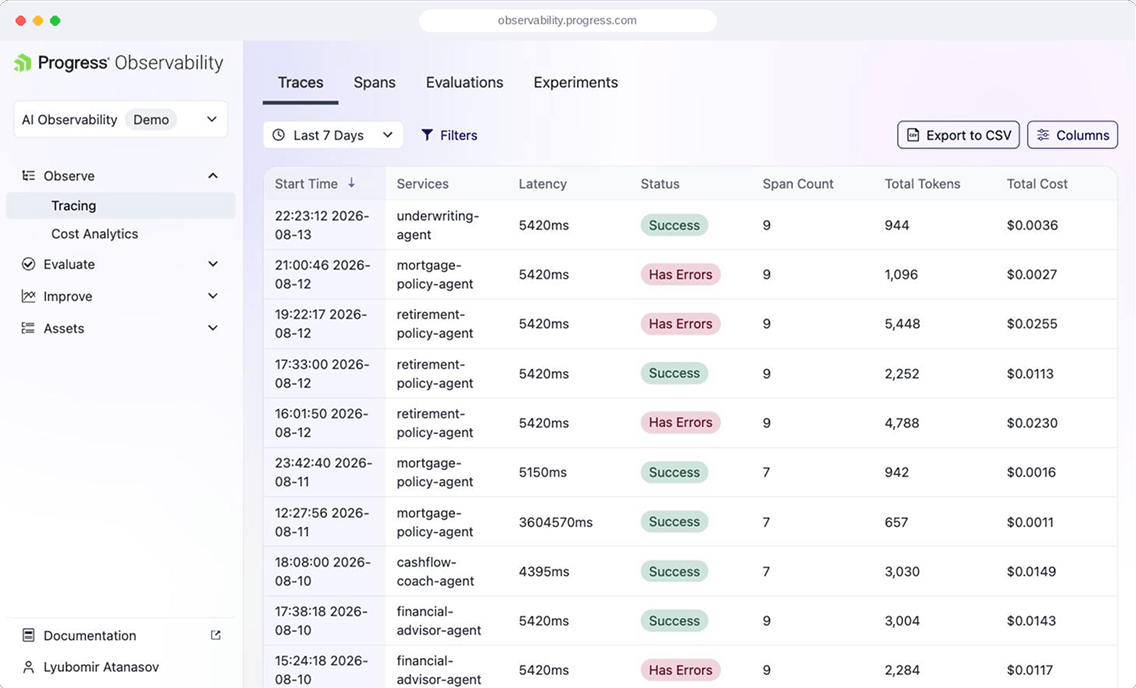The image size is (1136, 688).
Task: Click the Span Count column header
Action: click(798, 184)
